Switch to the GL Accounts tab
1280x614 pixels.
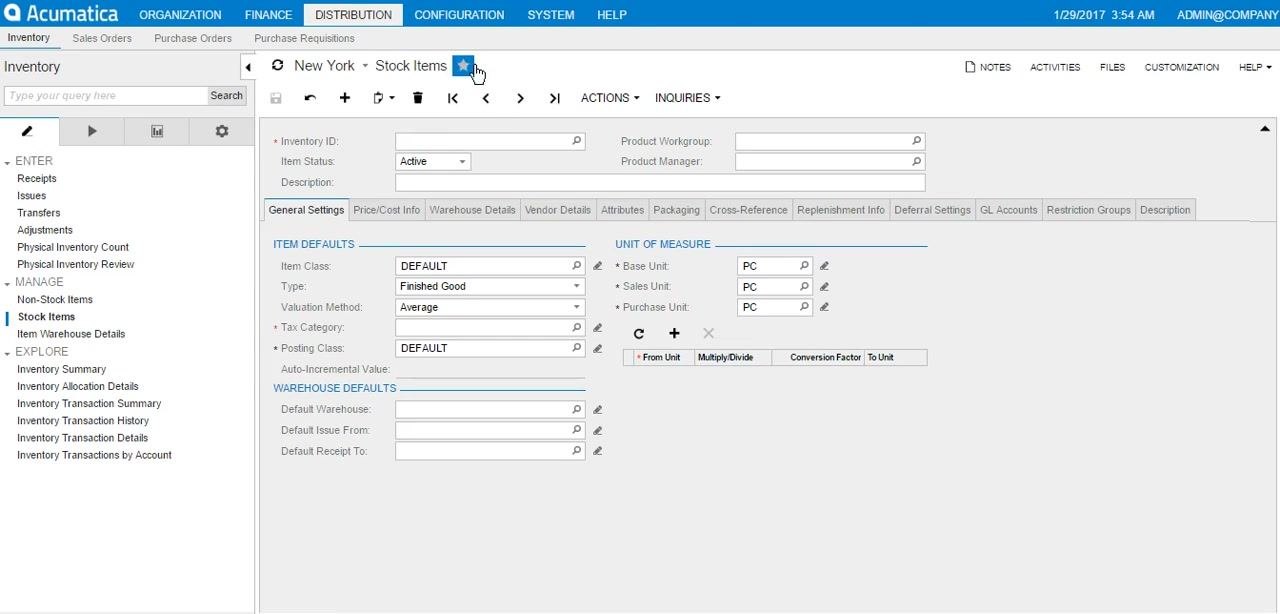[1008, 210]
